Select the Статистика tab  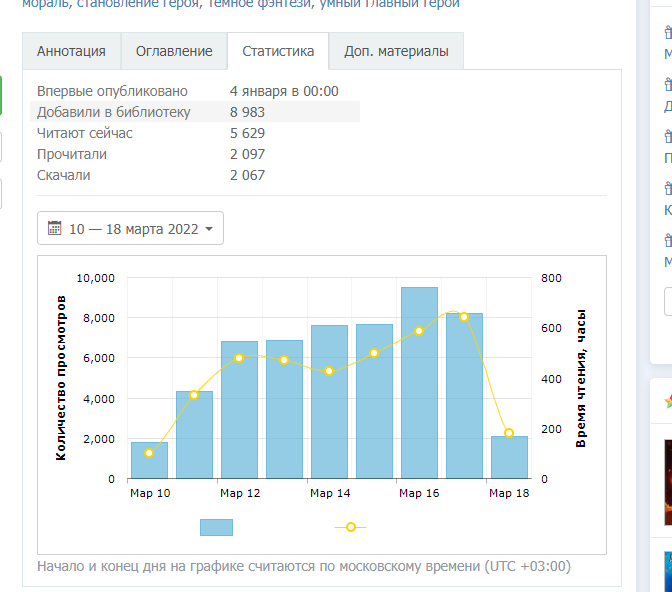[x=278, y=51]
